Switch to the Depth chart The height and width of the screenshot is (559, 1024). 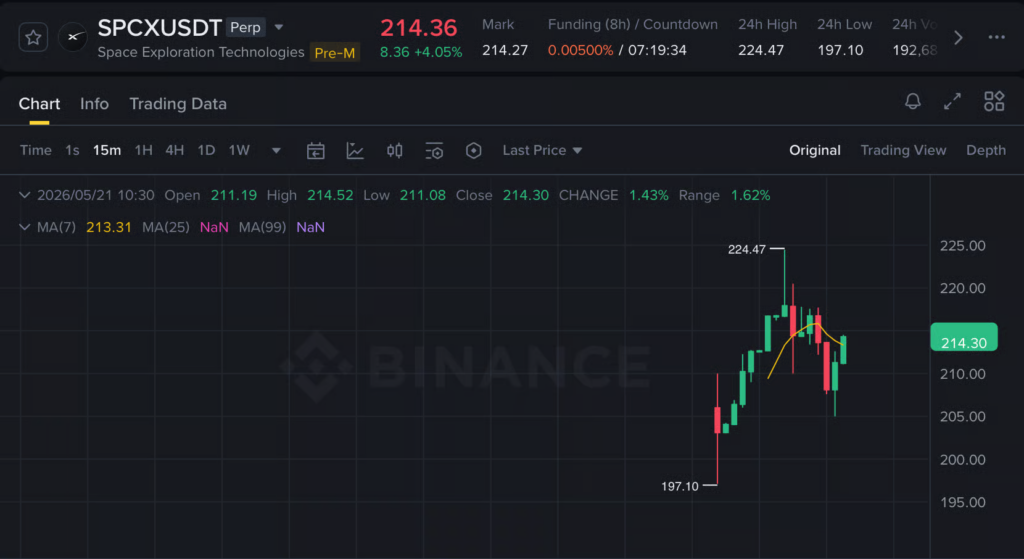coord(985,150)
